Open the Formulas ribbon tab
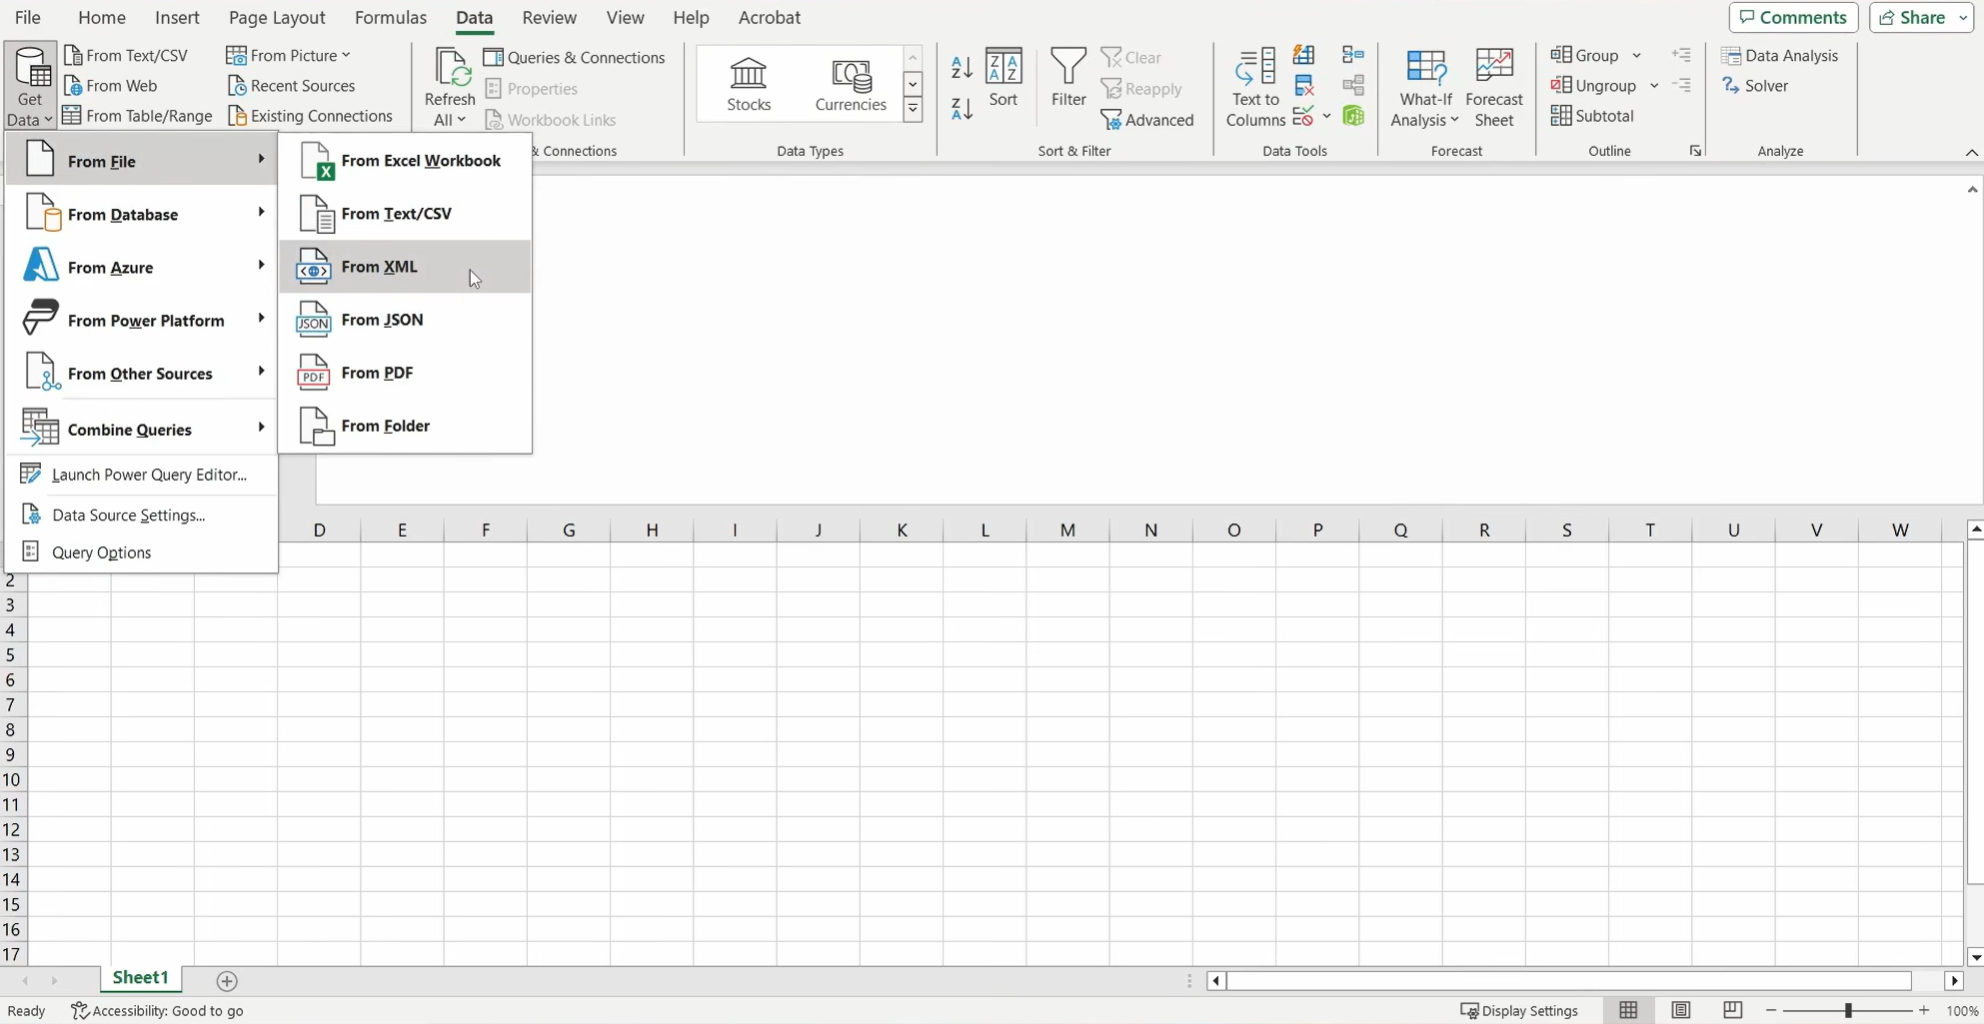This screenshot has width=1984, height=1024. 390,17
